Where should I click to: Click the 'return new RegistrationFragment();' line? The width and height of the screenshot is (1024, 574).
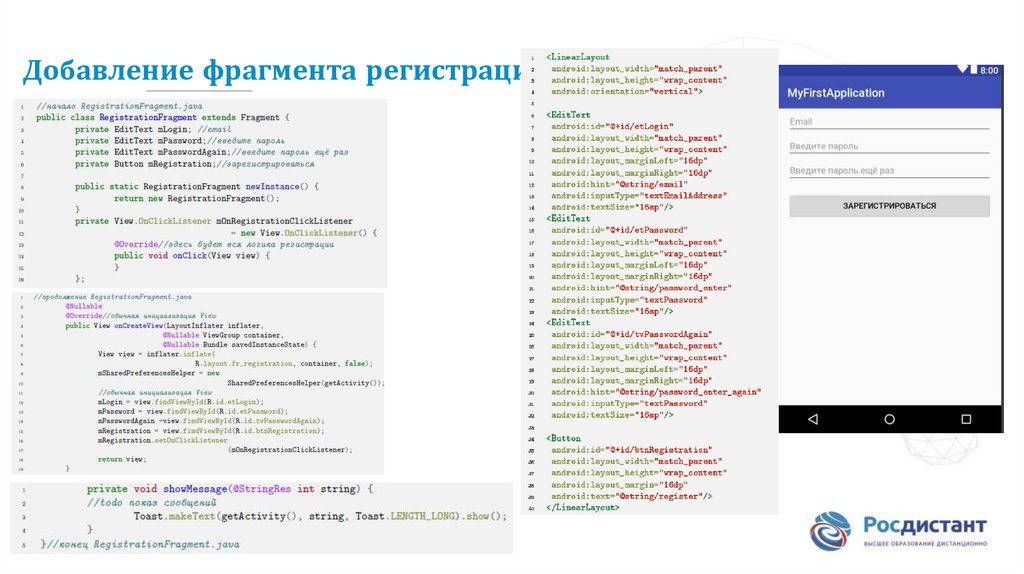pos(197,199)
